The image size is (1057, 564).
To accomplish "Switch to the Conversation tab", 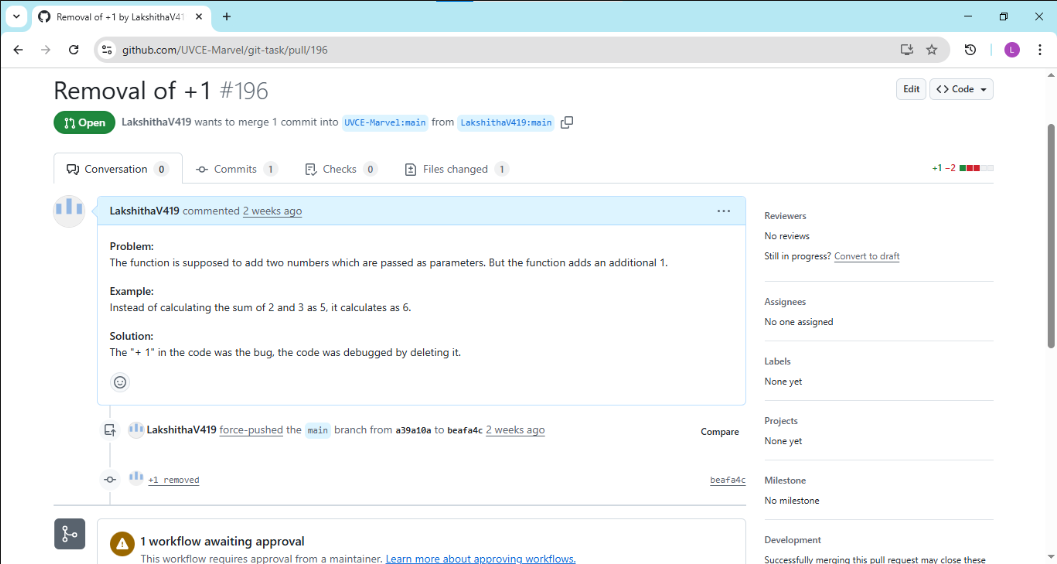I will click(x=118, y=169).
